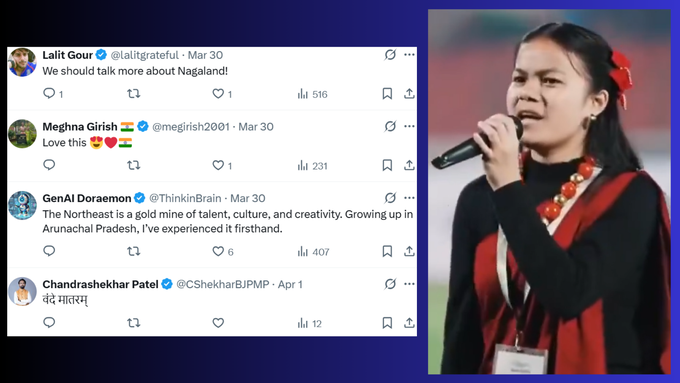Reply to GenAI Doraemon's tweet
Screen dimensions: 680x383
tap(49, 251)
